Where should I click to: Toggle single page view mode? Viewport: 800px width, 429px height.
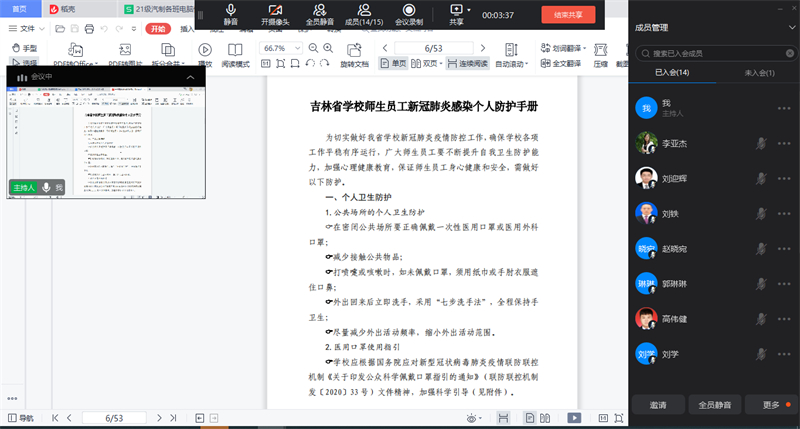point(394,63)
